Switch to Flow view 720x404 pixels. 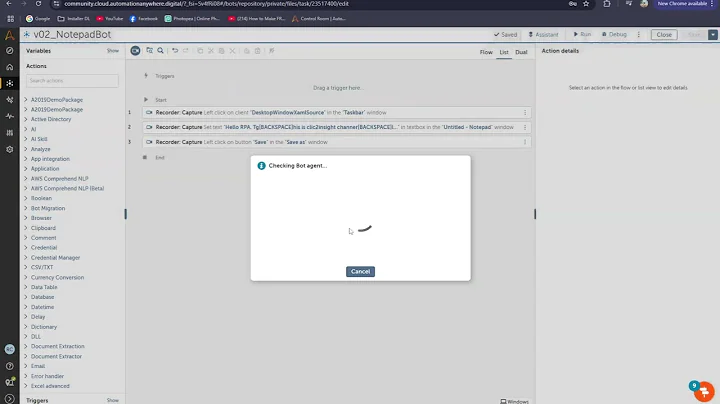pyautogui.click(x=486, y=52)
